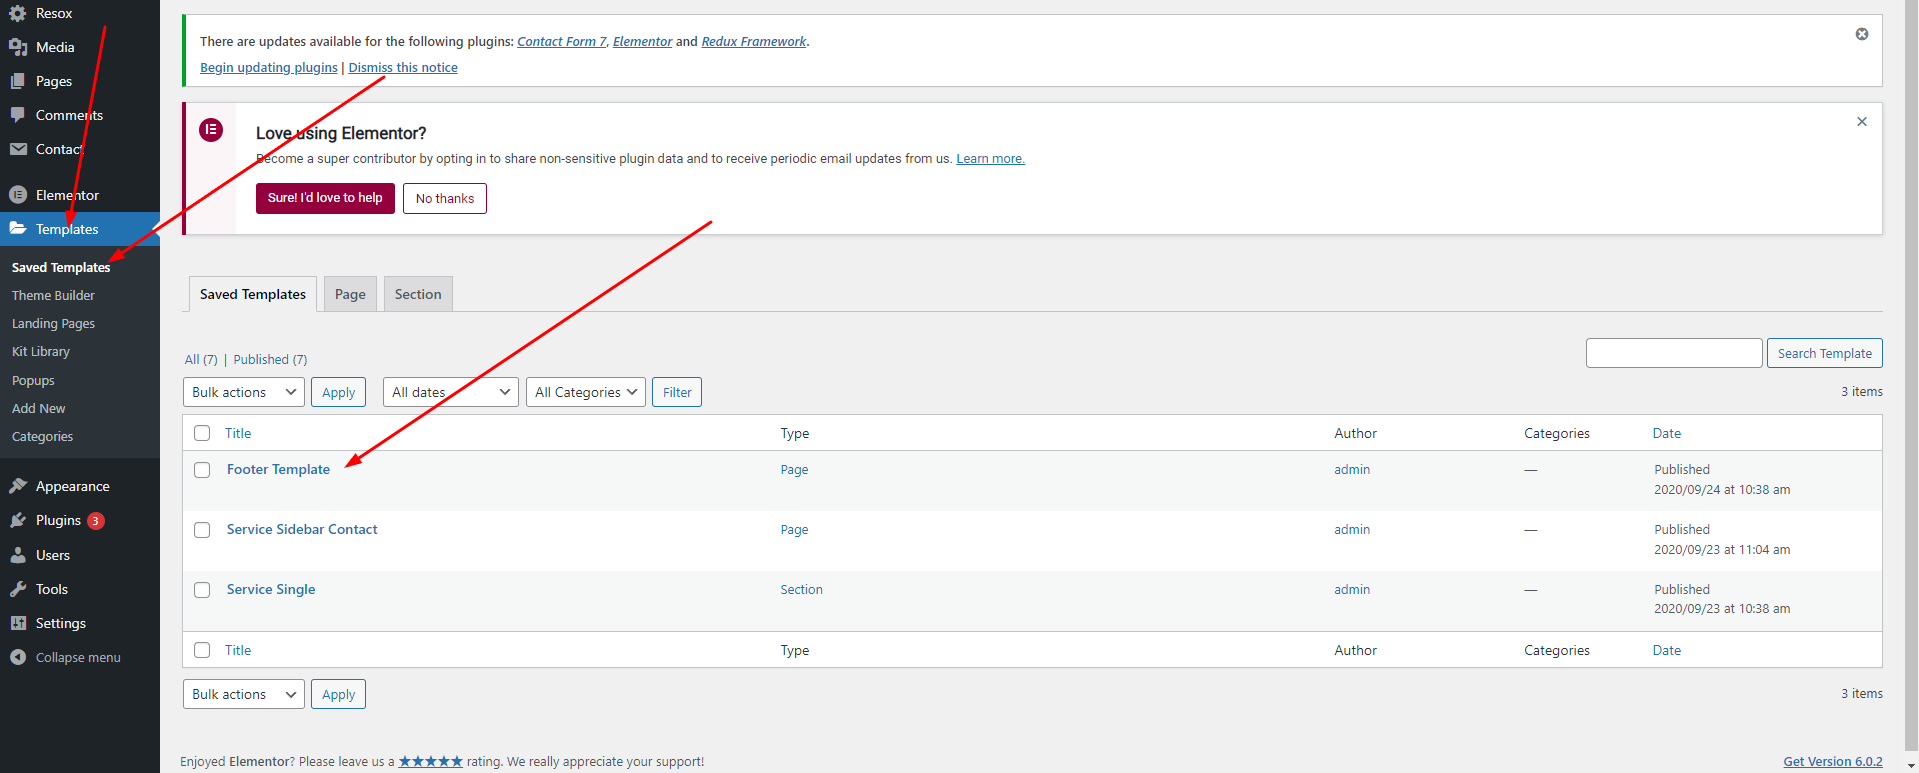Click the Filter button
This screenshot has height=773, width=1919.
pos(677,392)
